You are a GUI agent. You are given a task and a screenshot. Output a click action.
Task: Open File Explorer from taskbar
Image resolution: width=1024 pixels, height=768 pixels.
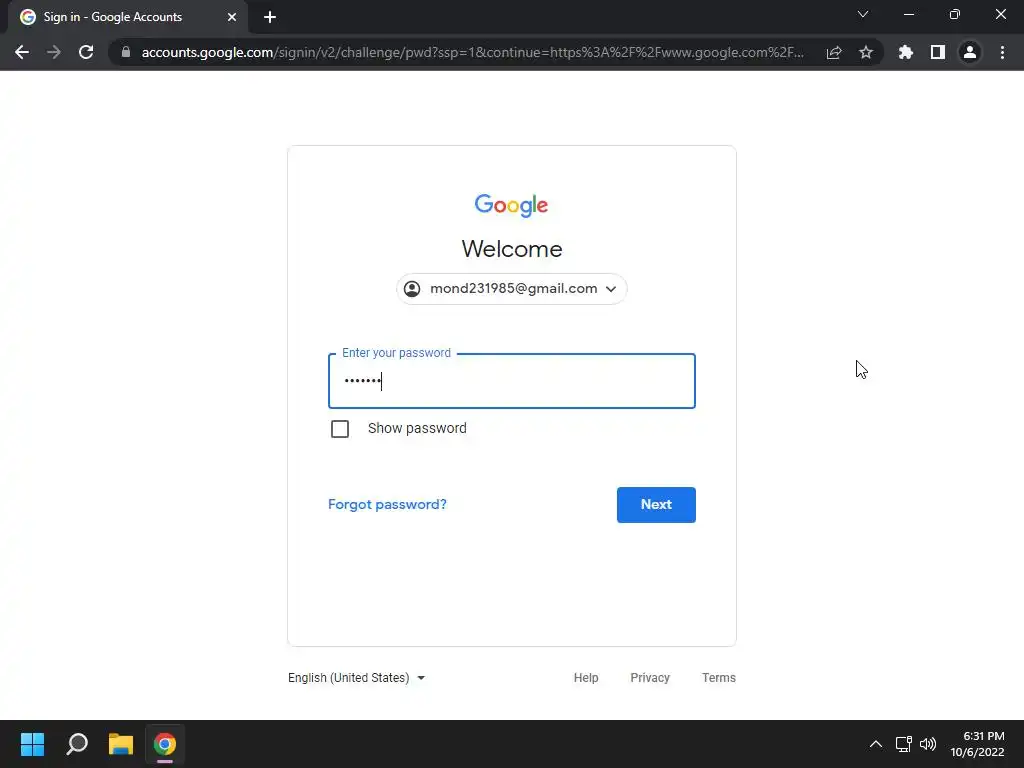(x=121, y=744)
